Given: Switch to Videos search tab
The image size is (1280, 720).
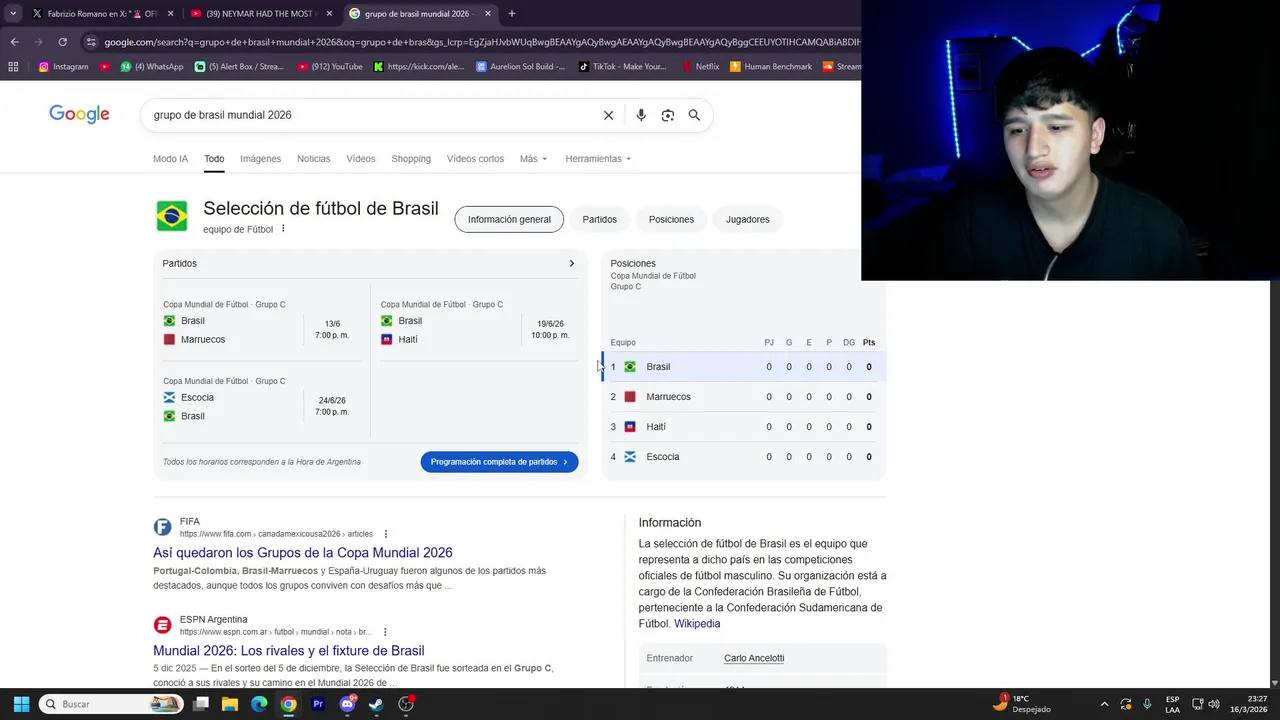Looking at the screenshot, I should click(x=361, y=159).
